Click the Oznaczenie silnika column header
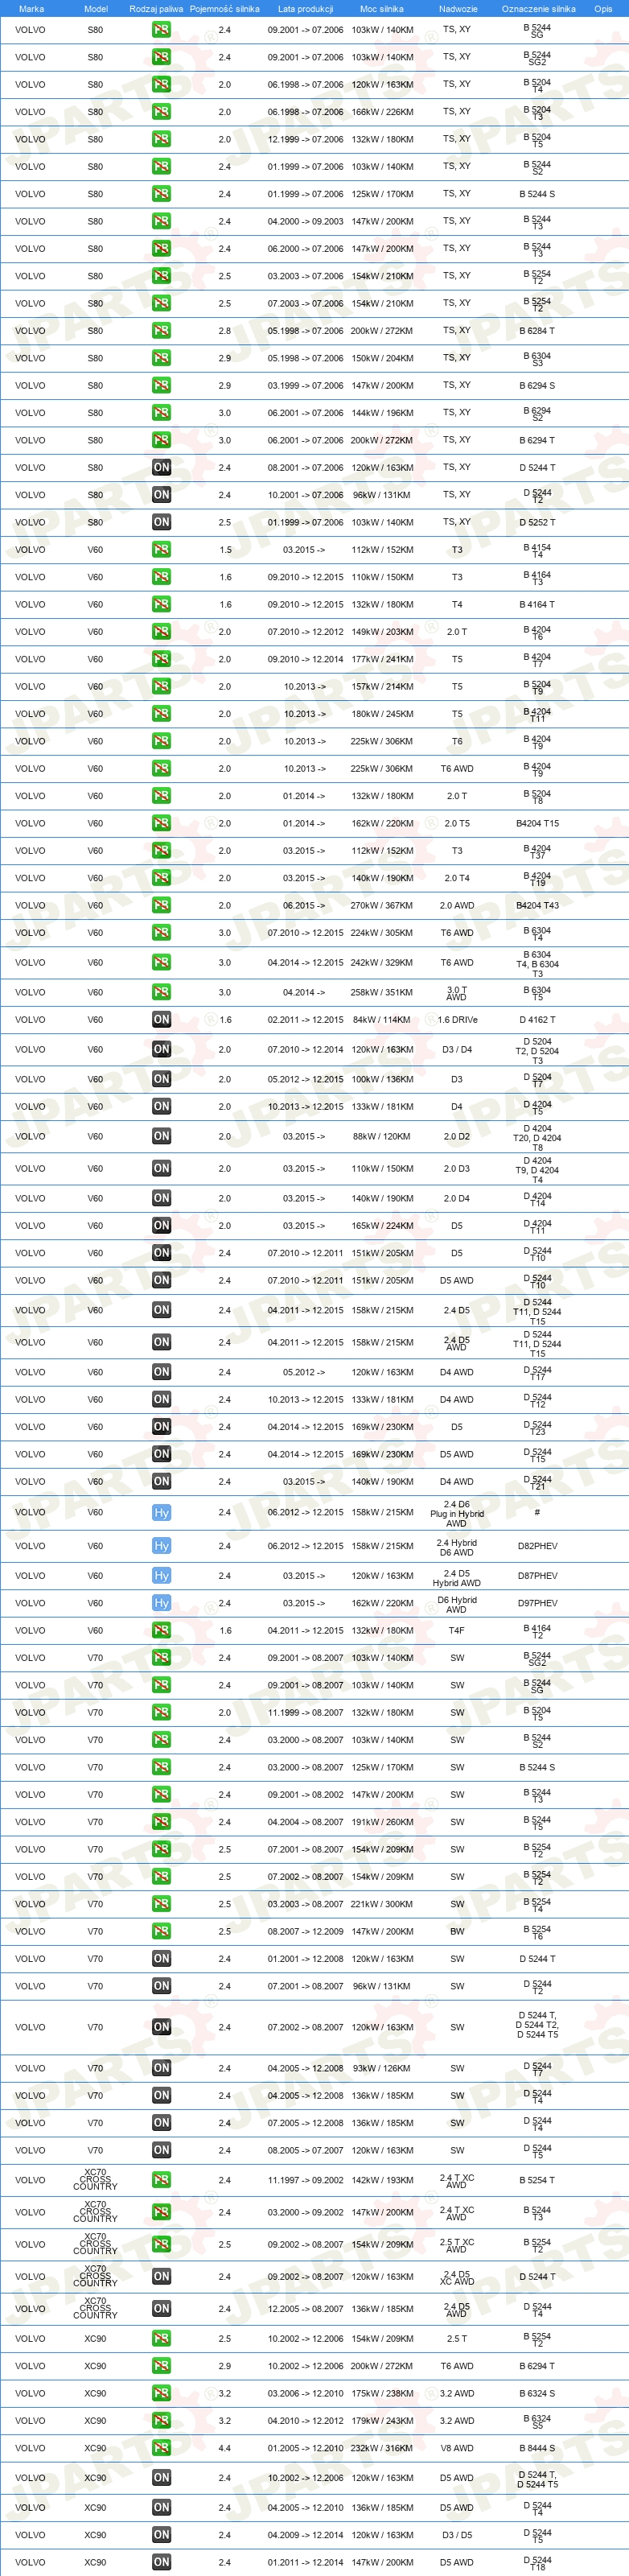Image resolution: width=629 pixels, height=2576 pixels. click(538, 8)
